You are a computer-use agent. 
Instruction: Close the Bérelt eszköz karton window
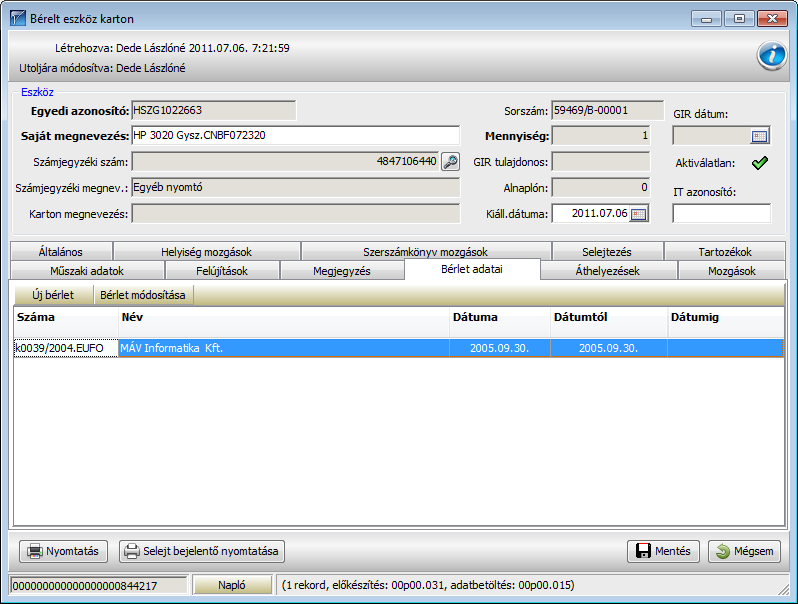[x=773, y=19]
